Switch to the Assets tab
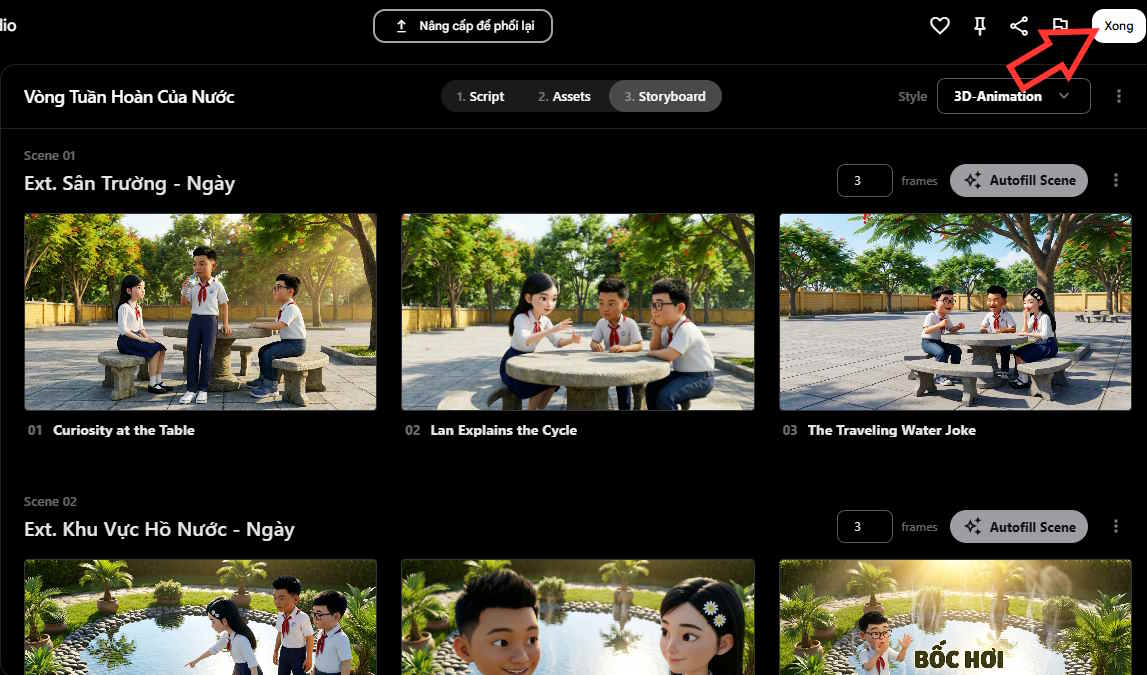Viewport: 1147px width, 675px height. [x=564, y=97]
